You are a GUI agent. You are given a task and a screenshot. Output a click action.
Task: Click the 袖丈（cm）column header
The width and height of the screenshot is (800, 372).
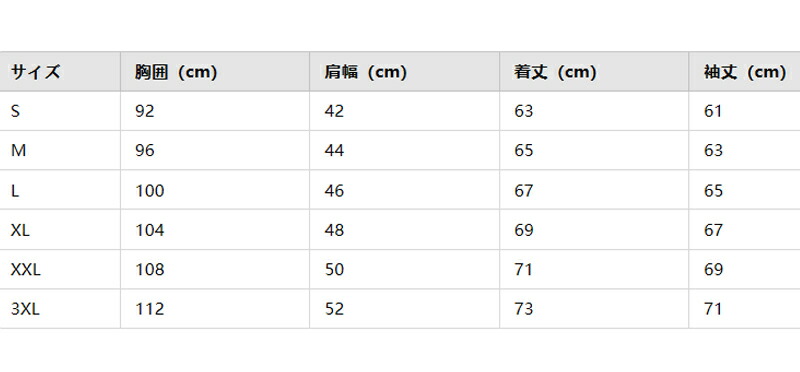[744, 72]
